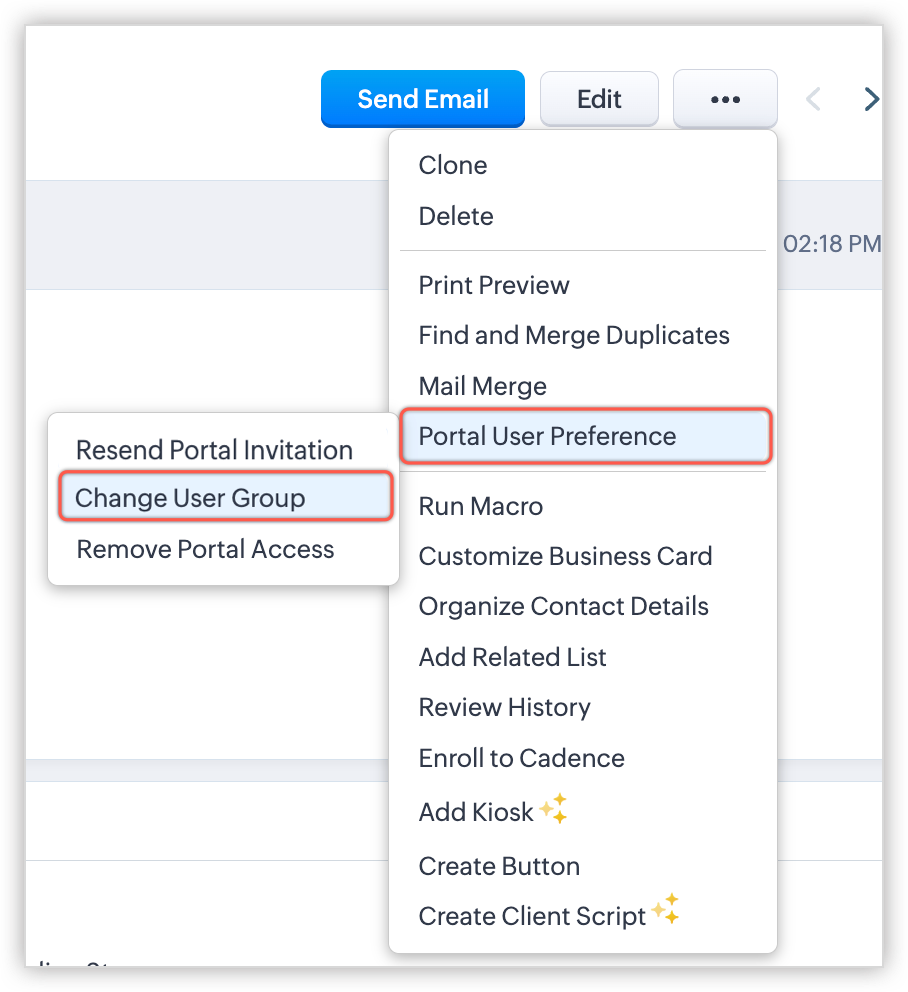Select Resend Portal Invitation
This screenshot has width=908, height=992.
(x=214, y=450)
